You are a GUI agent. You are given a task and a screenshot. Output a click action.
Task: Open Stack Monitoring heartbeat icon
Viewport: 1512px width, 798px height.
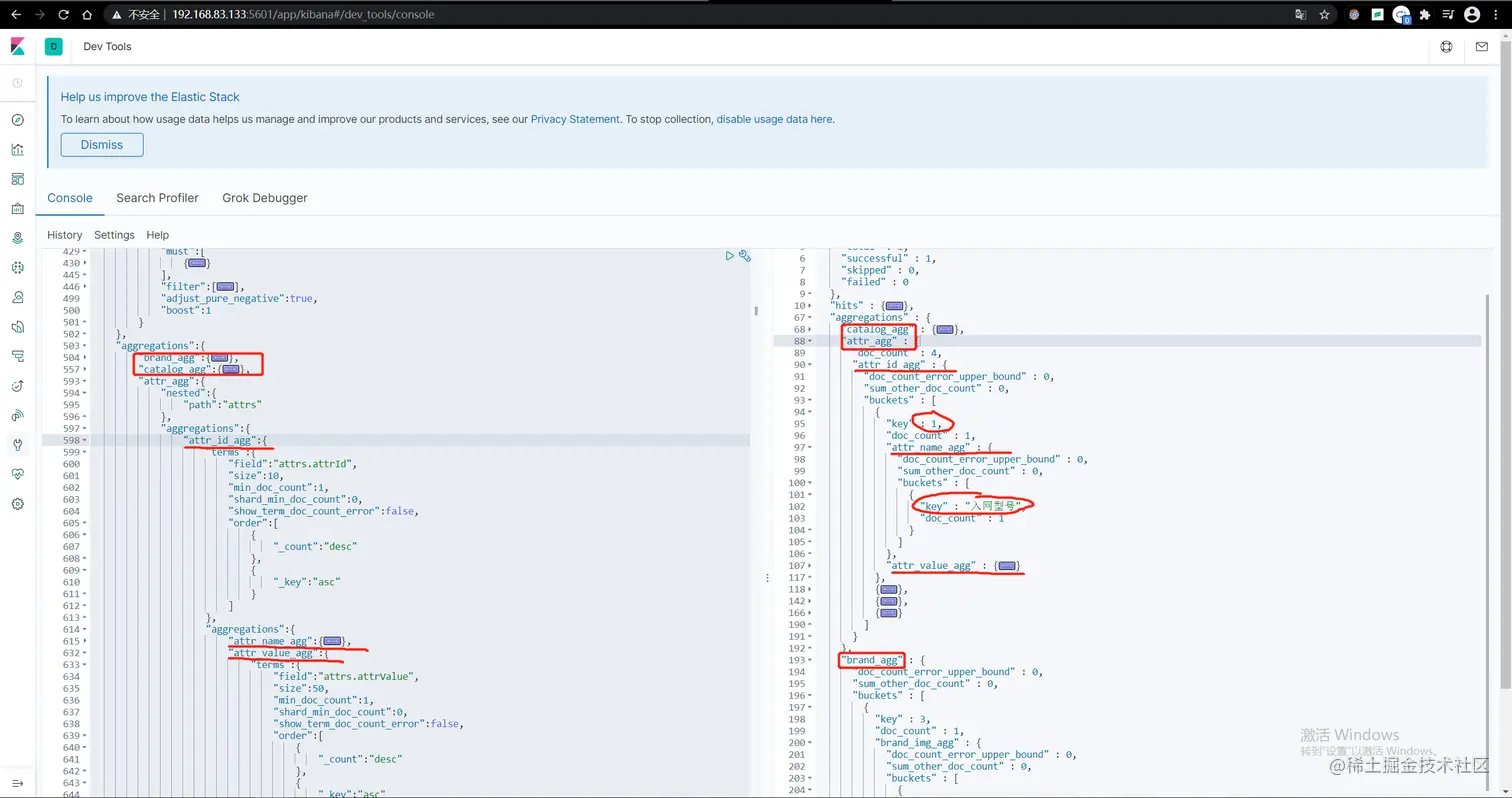(17, 474)
